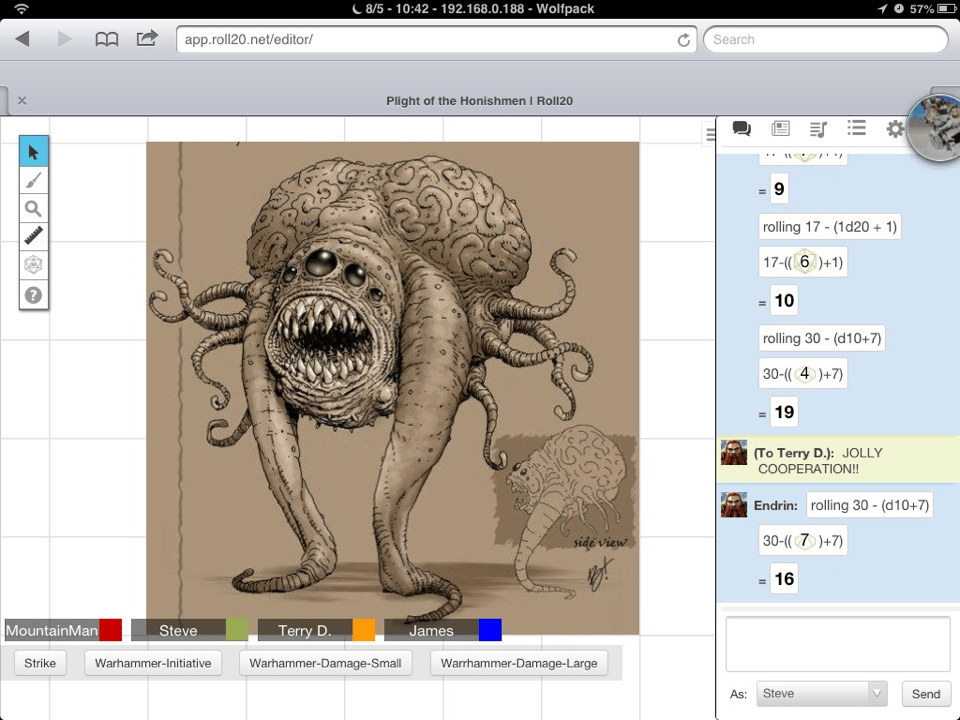Select the paintbrush drawing tool
The height and width of the screenshot is (720, 960).
pos(34,180)
